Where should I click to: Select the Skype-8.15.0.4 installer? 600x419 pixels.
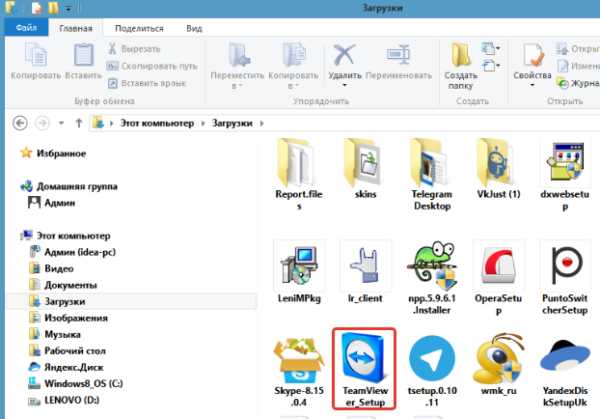[x=299, y=370]
